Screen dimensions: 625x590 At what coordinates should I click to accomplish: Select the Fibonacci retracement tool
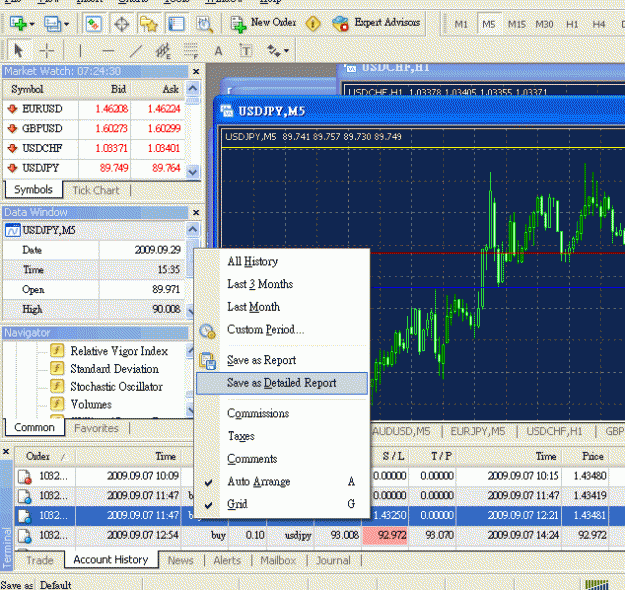click(x=191, y=51)
